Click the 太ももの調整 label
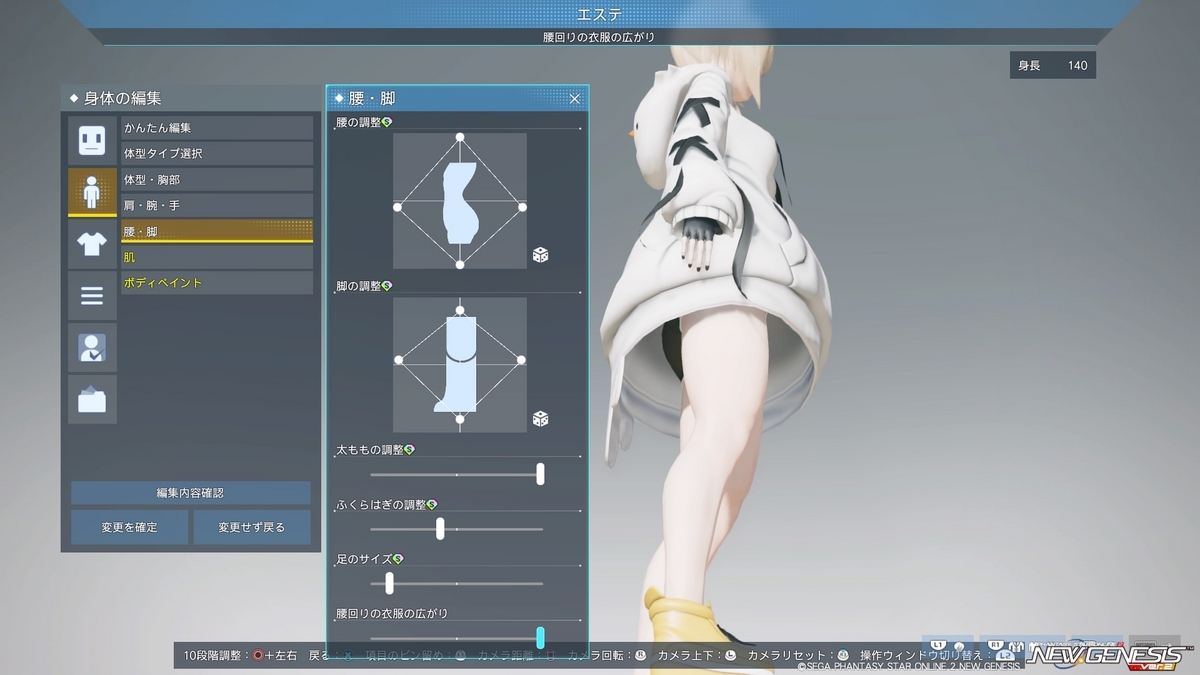 [x=370, y=450]
